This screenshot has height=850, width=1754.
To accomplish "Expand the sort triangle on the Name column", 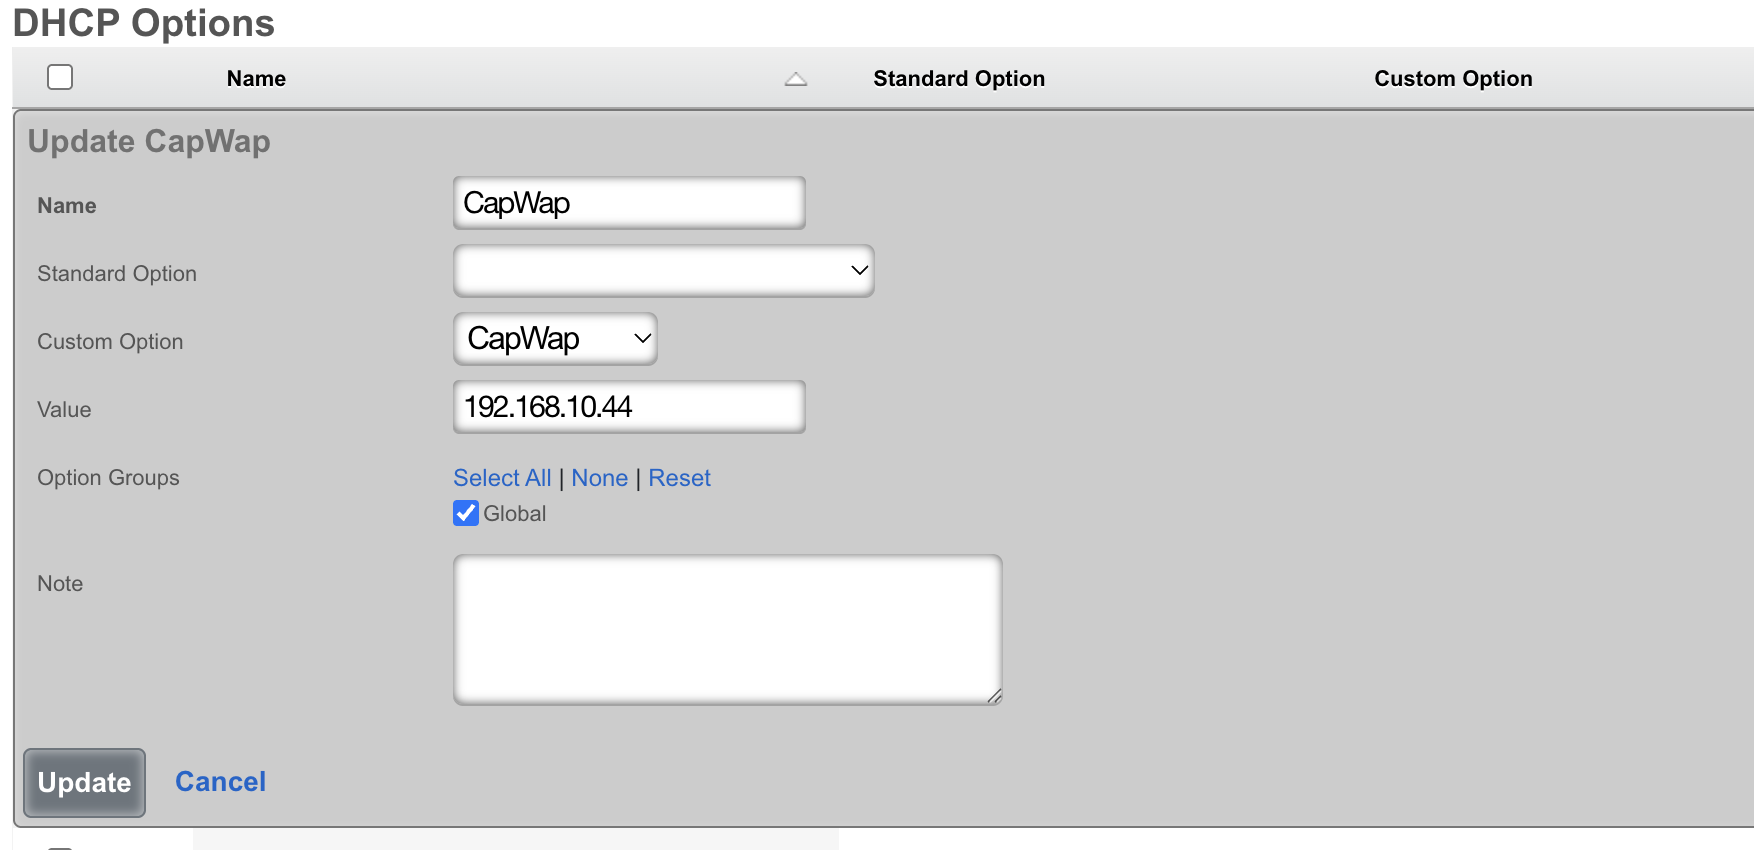I will (795, 78).
